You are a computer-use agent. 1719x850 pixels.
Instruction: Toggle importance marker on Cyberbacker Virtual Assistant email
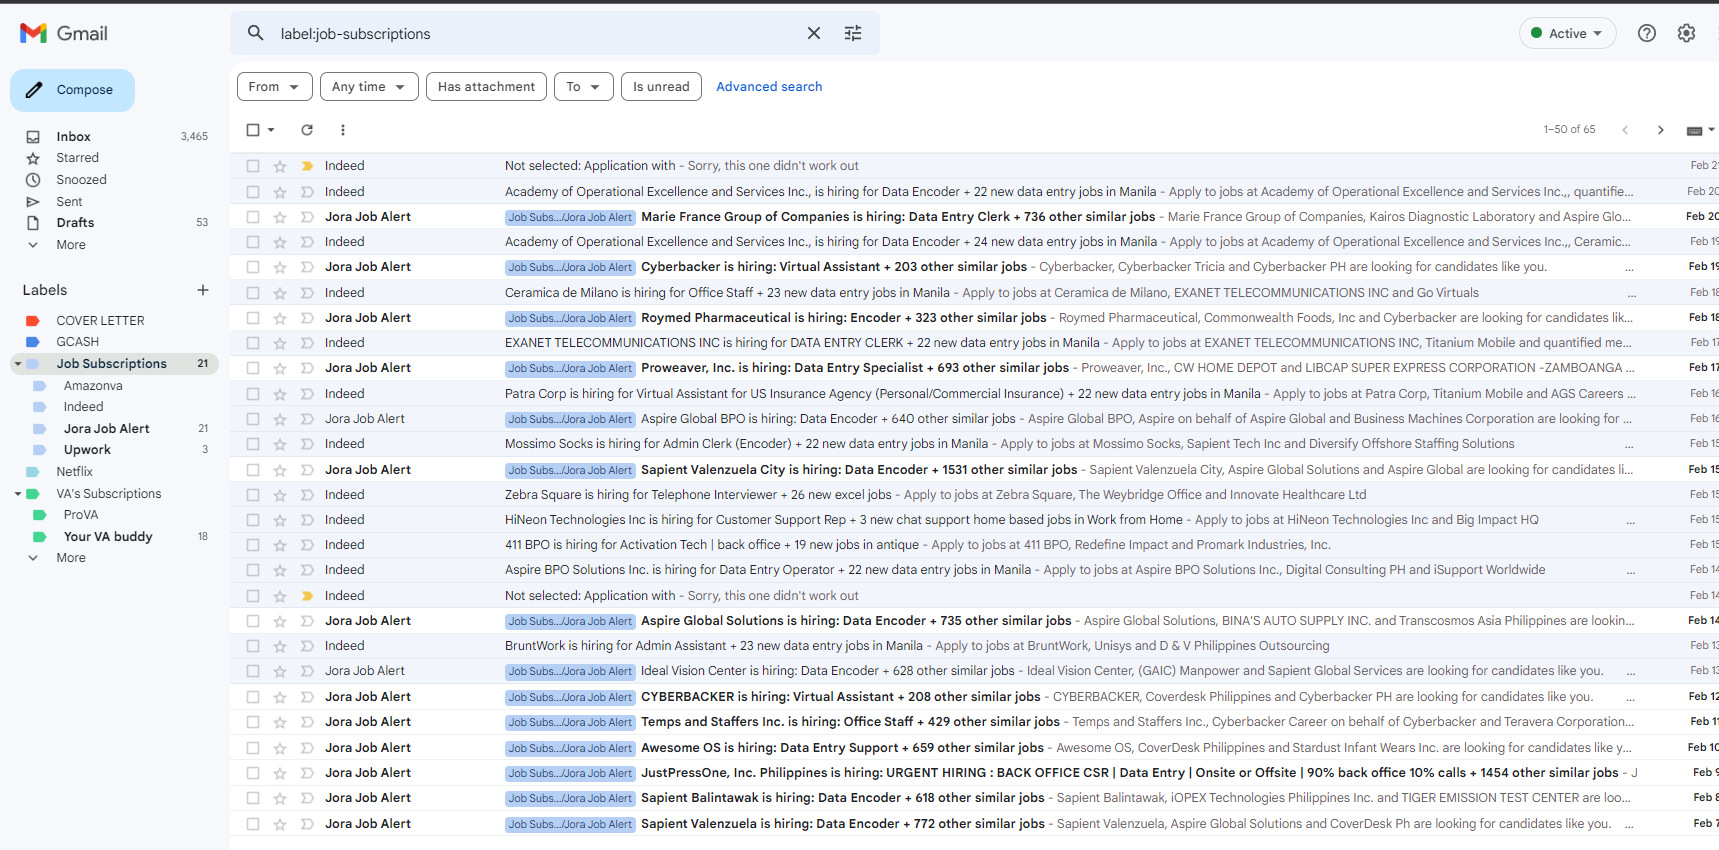pyautogui.click(x=307, y=267)
